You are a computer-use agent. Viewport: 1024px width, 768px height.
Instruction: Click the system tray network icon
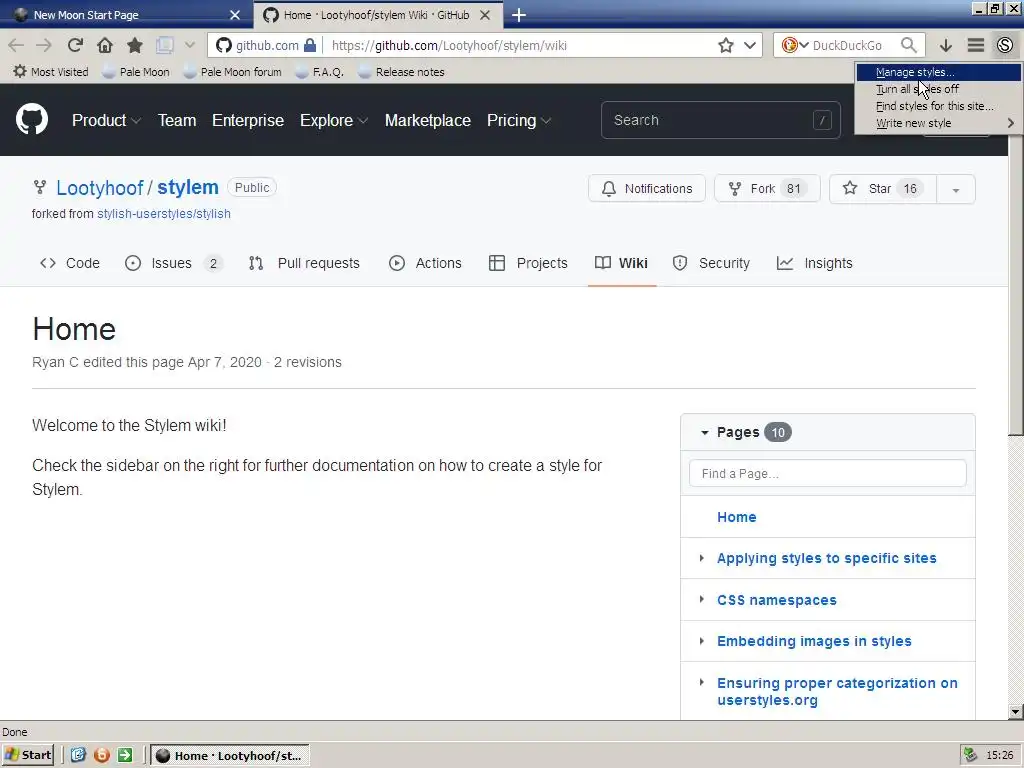(x=970, y=755)
